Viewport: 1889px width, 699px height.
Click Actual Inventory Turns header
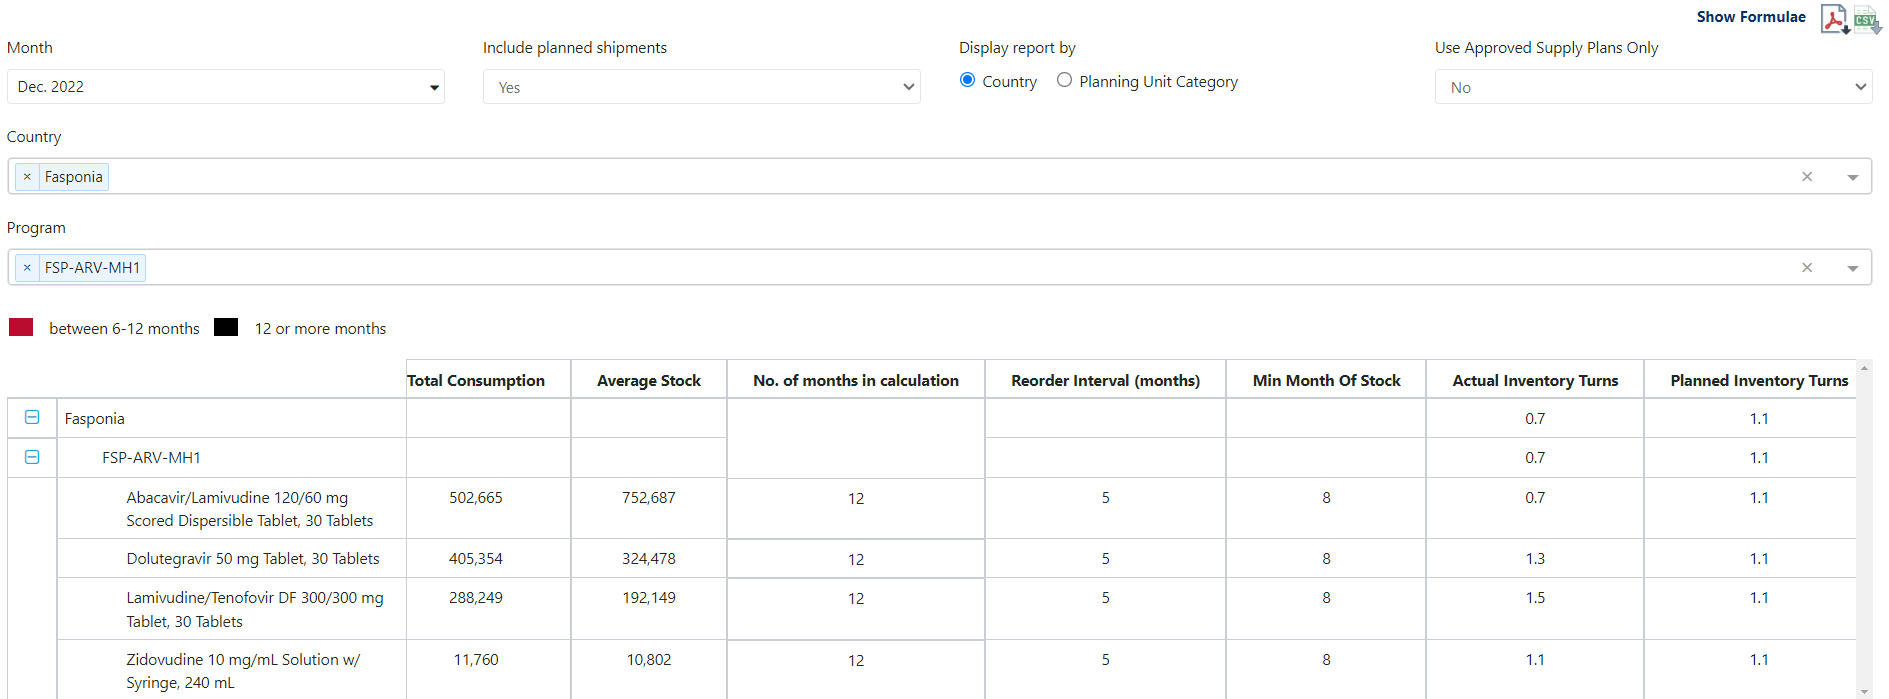point(1535,381)
